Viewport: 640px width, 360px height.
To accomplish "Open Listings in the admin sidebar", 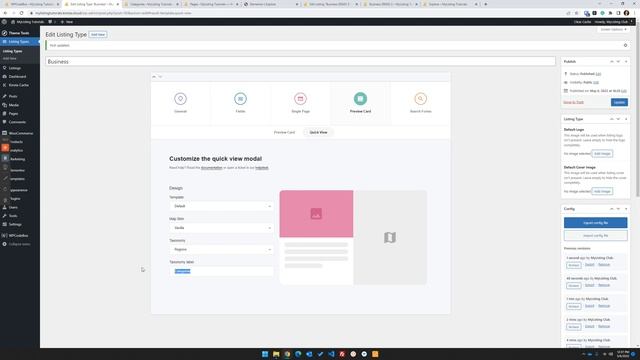I will (15, 68).
